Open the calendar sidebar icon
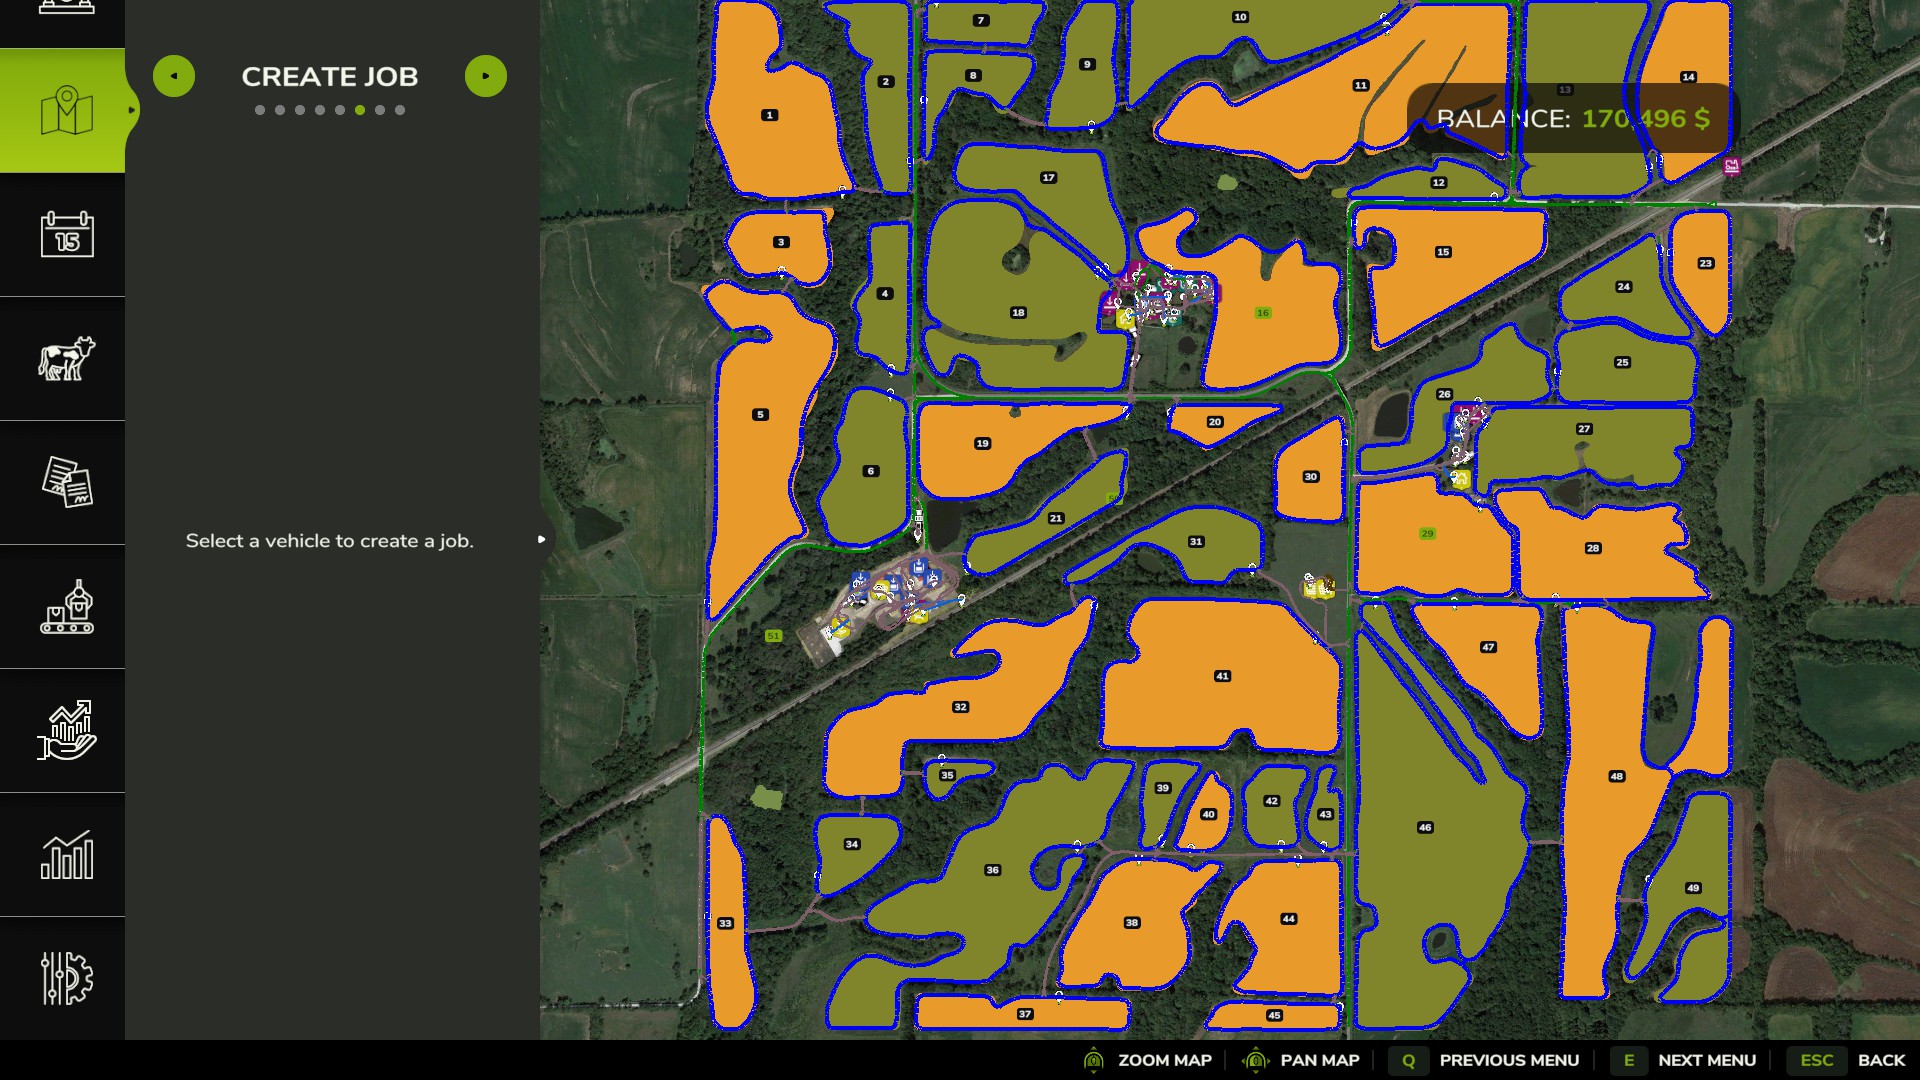 point(66,235)
